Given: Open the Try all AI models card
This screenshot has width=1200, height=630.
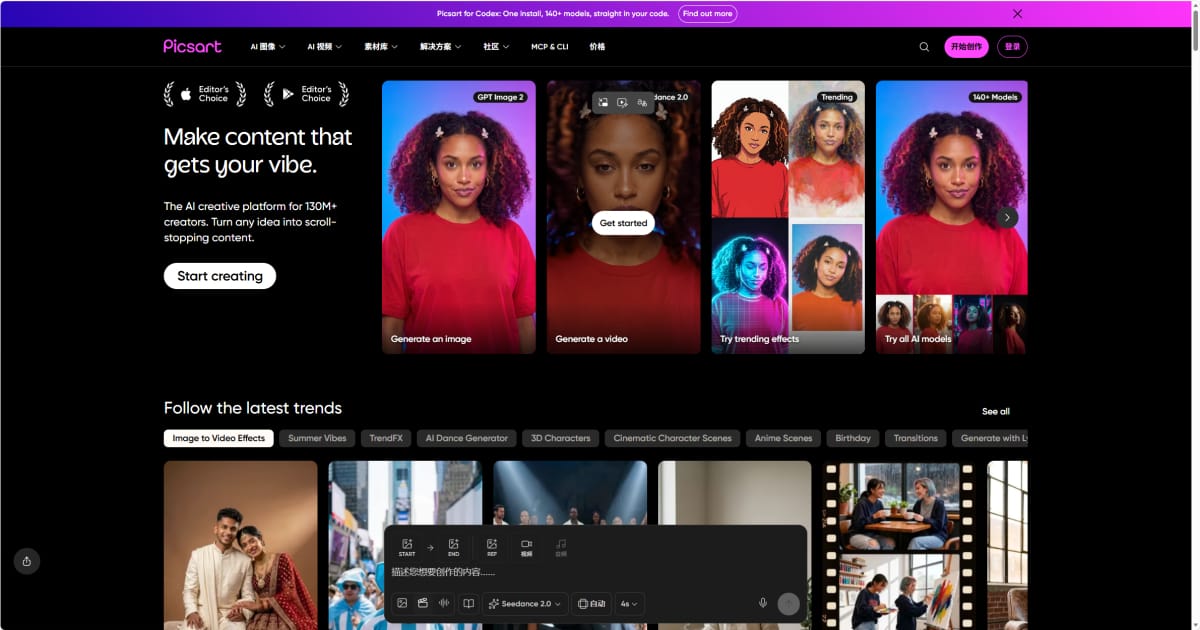Looking at the screenshot, I should tap(951, 217).
